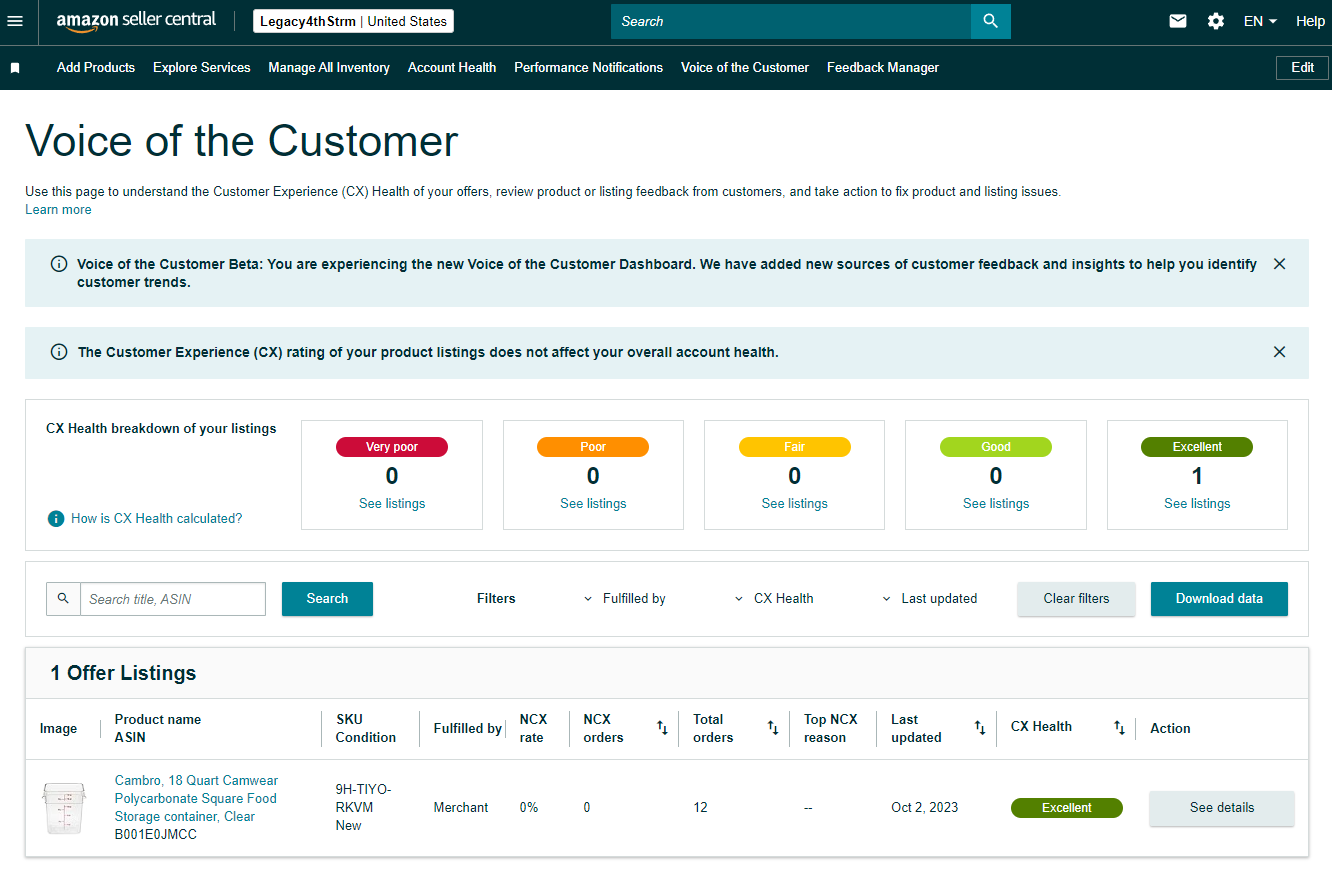The width and height of the screenshot is (1332, 876).
Task: Dismiss the Voice of the Customer Beta banner
Action: click(1279, 264)
